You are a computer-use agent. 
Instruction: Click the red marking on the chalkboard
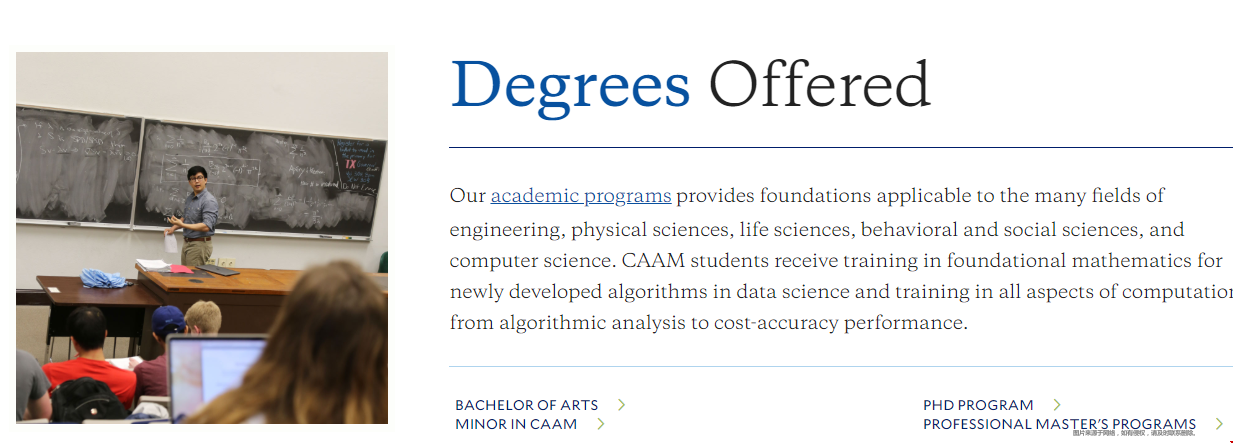click(x=351, y=164)
